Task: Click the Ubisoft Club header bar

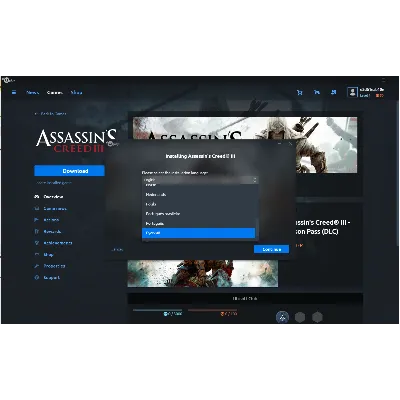Action: (x=245, y=299)
